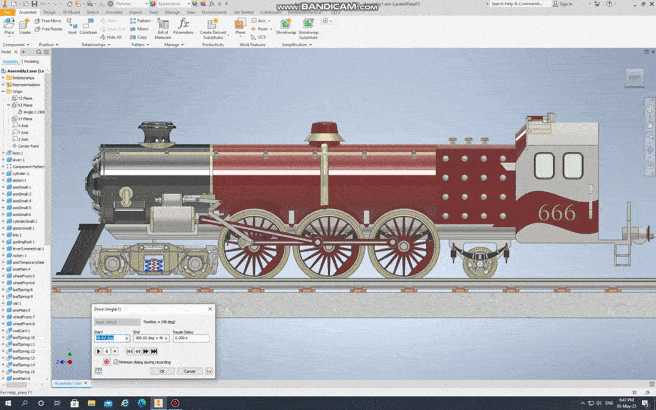Click the Create component icon

(x=25, y=26)
